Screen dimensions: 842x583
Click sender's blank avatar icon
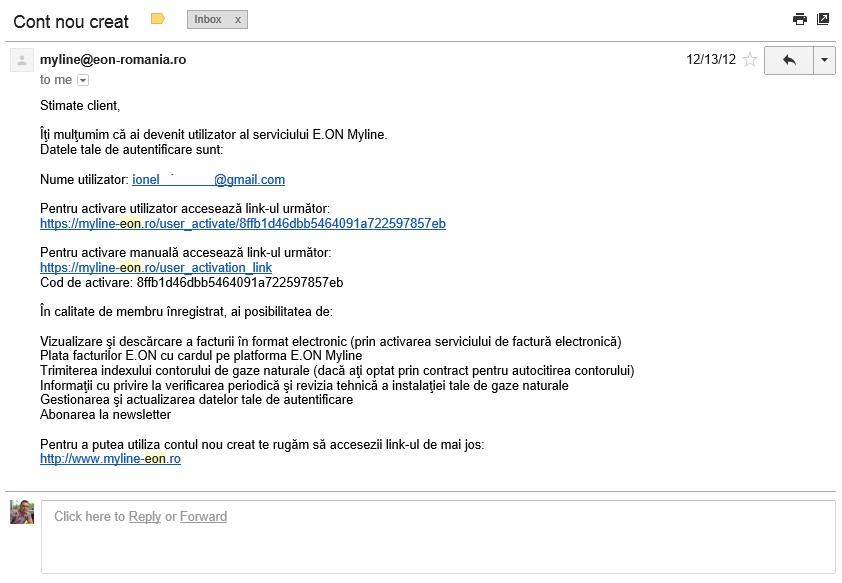pyautogui.click(x=22, y=60)
